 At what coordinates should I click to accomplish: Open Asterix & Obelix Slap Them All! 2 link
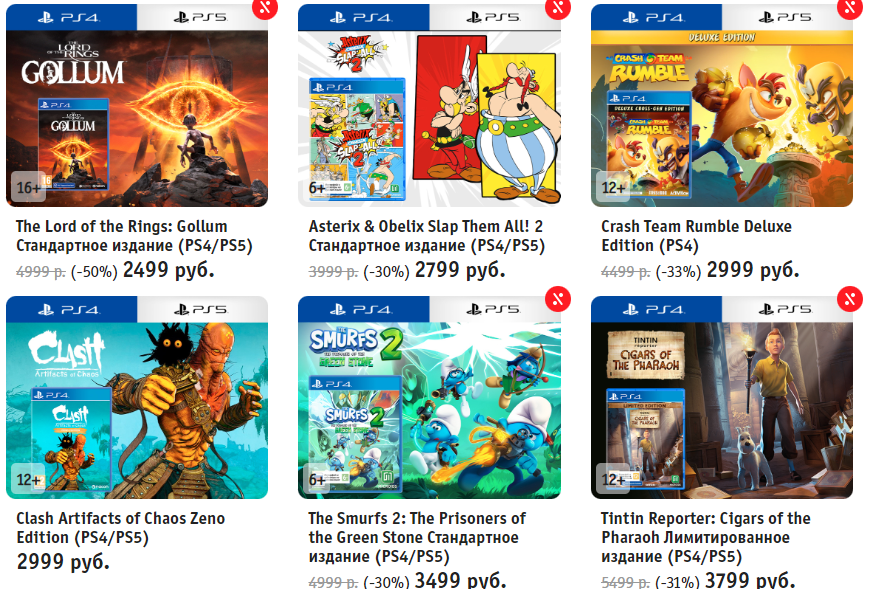(427, 236)
